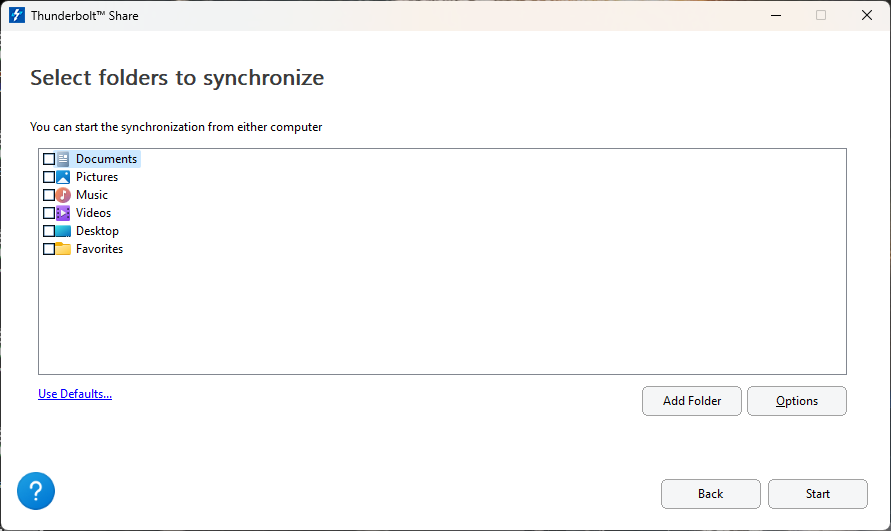891x531 pixels.
Task: Click the yellow Favorites folder icon
Action: coord(63,249)
